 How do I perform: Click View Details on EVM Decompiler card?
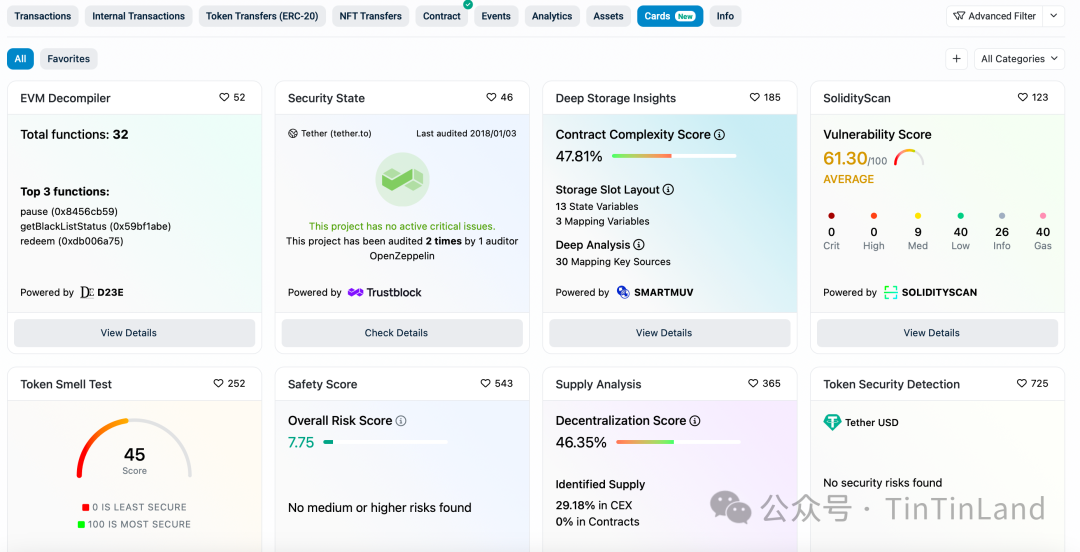129,333
